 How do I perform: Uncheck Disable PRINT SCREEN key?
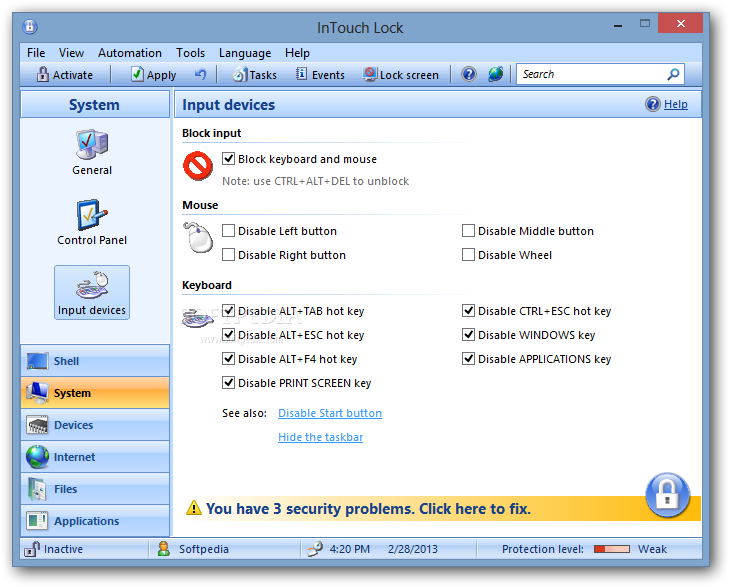228,383
